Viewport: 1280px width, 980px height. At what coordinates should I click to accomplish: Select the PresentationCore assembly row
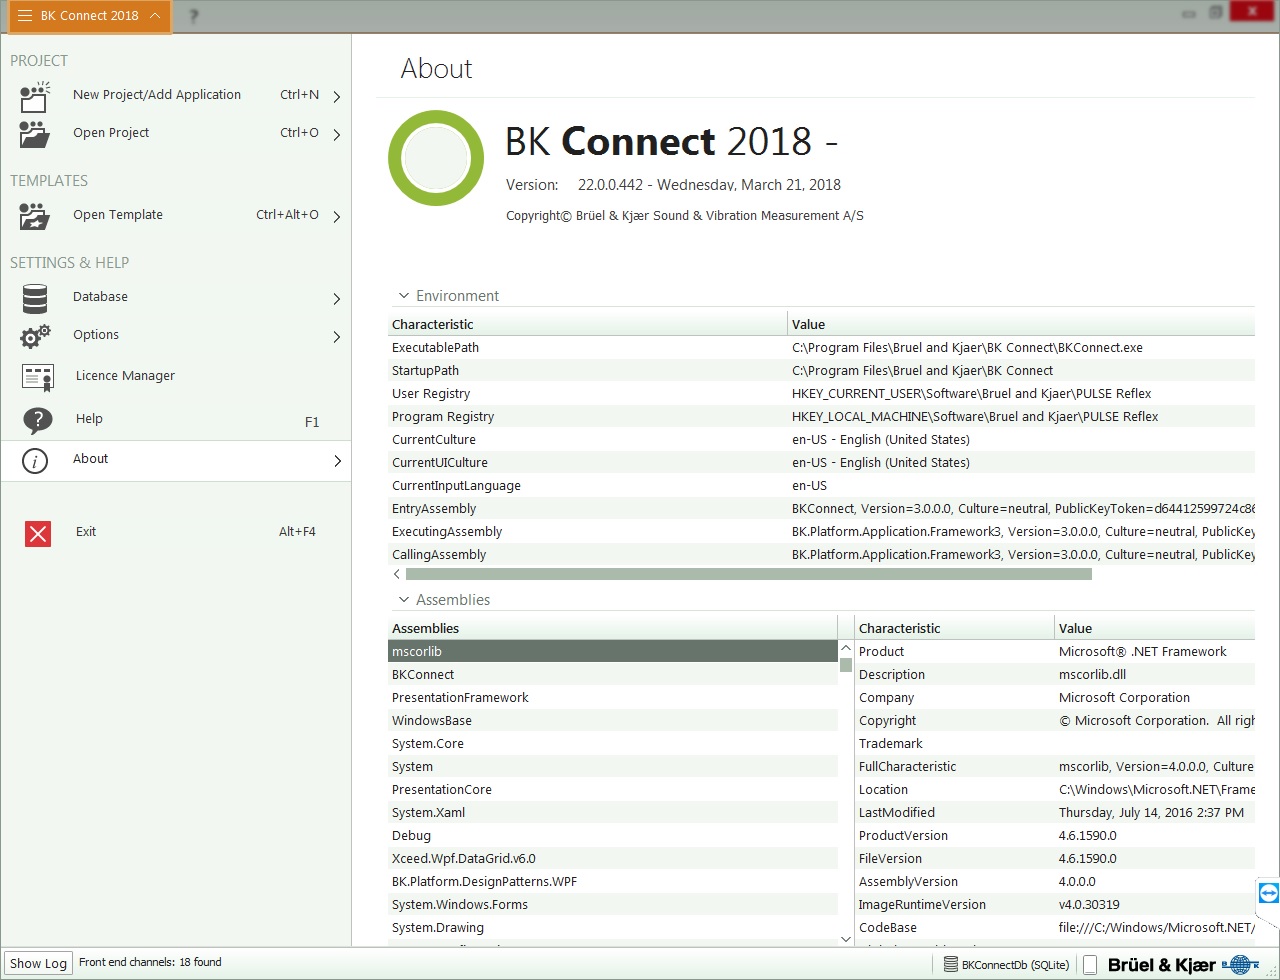[x=612, y=789]
